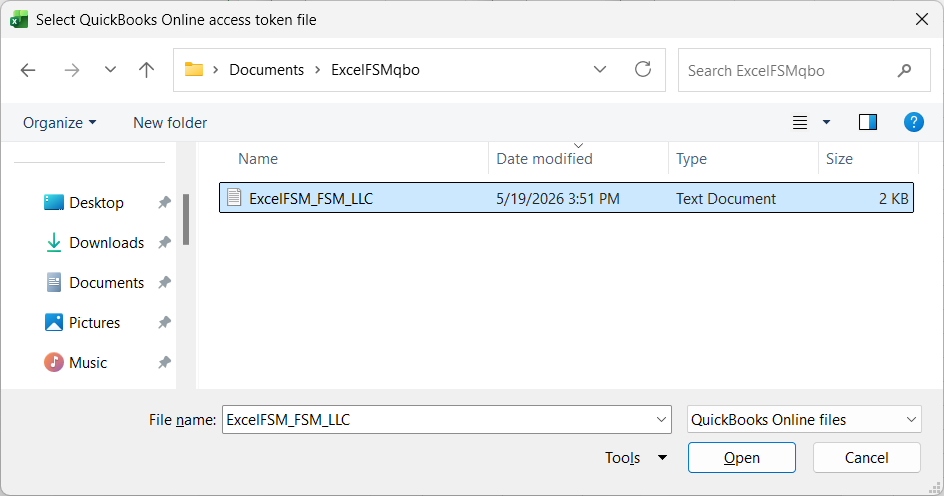Image resolution: width=944 pixels, height=496 pixels.
Task: Click the pin icon next to Desktop
Action: click(164, 202)
